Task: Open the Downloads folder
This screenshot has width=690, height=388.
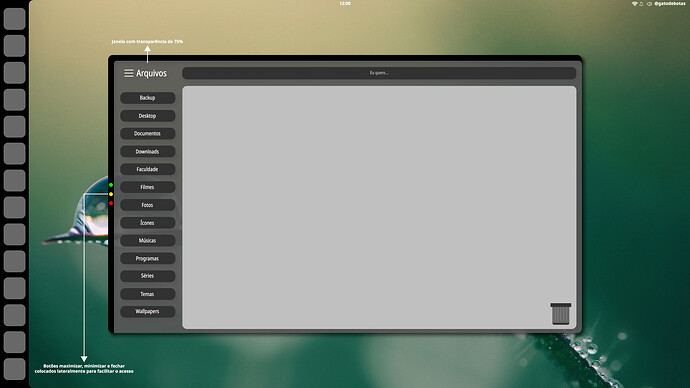Action: point(147,151)
